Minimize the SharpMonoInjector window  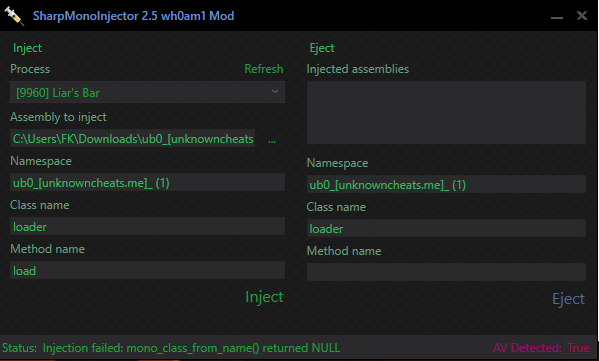pyautogui.click(x=557, y=16)
